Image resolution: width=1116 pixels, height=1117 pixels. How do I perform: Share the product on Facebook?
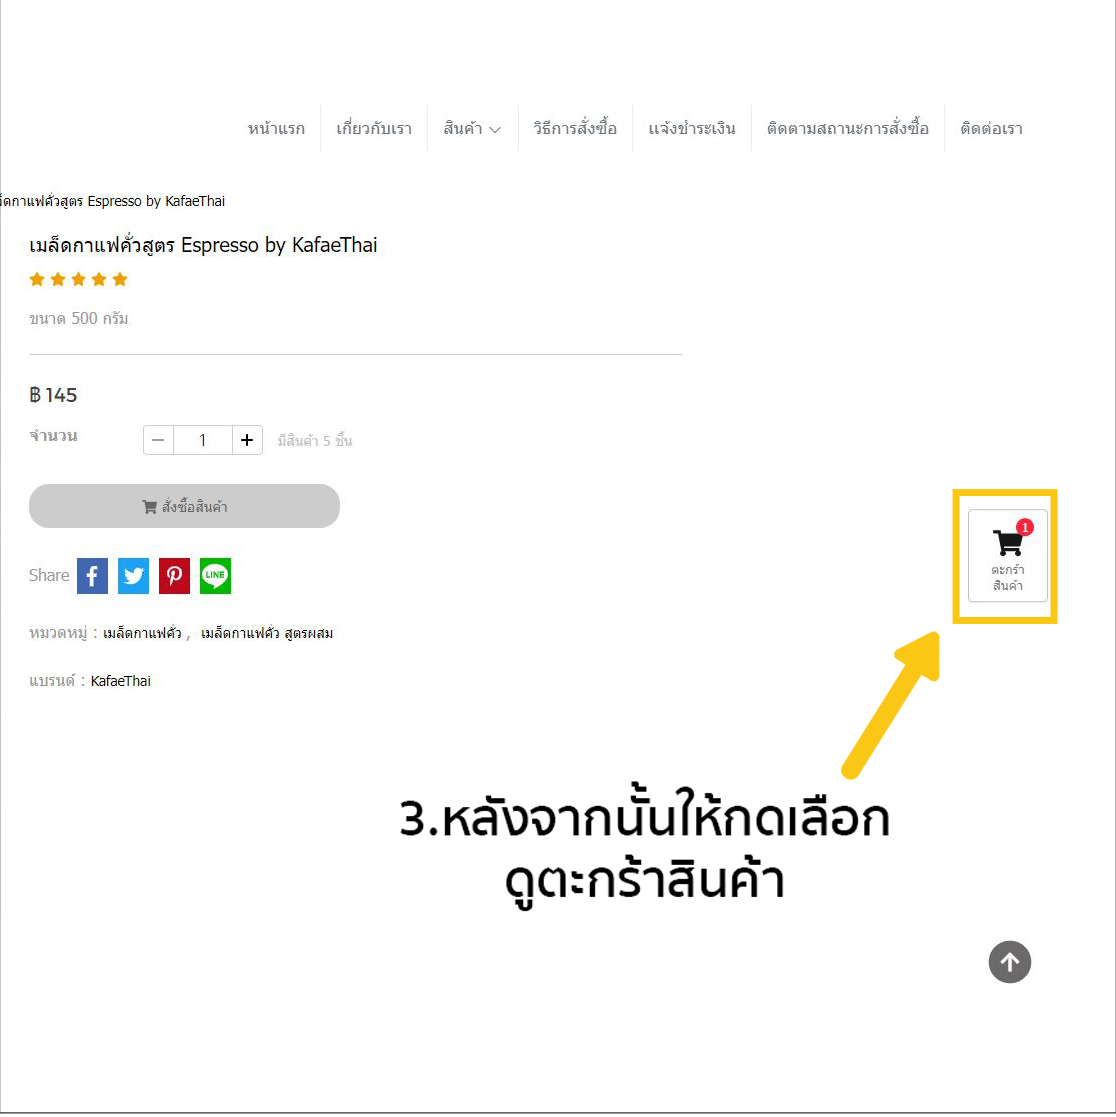pyautogui.click(x=92, y=576)
